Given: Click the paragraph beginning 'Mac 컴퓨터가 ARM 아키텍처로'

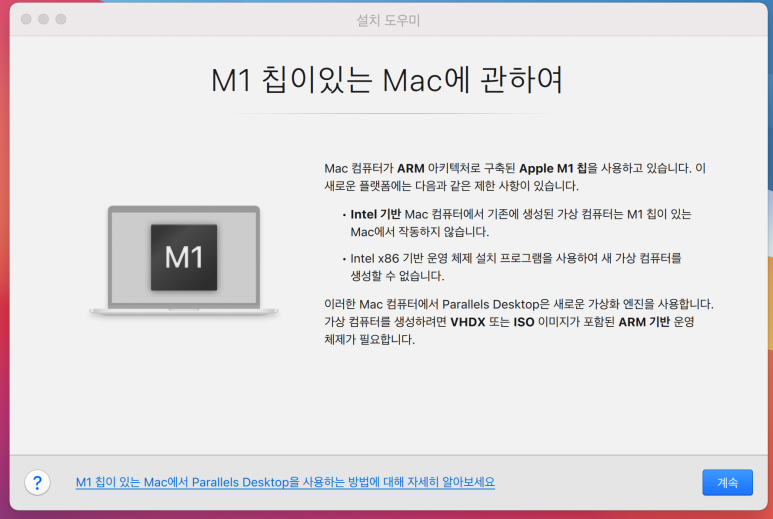Looking at the screenshot, I should point(515,177).
